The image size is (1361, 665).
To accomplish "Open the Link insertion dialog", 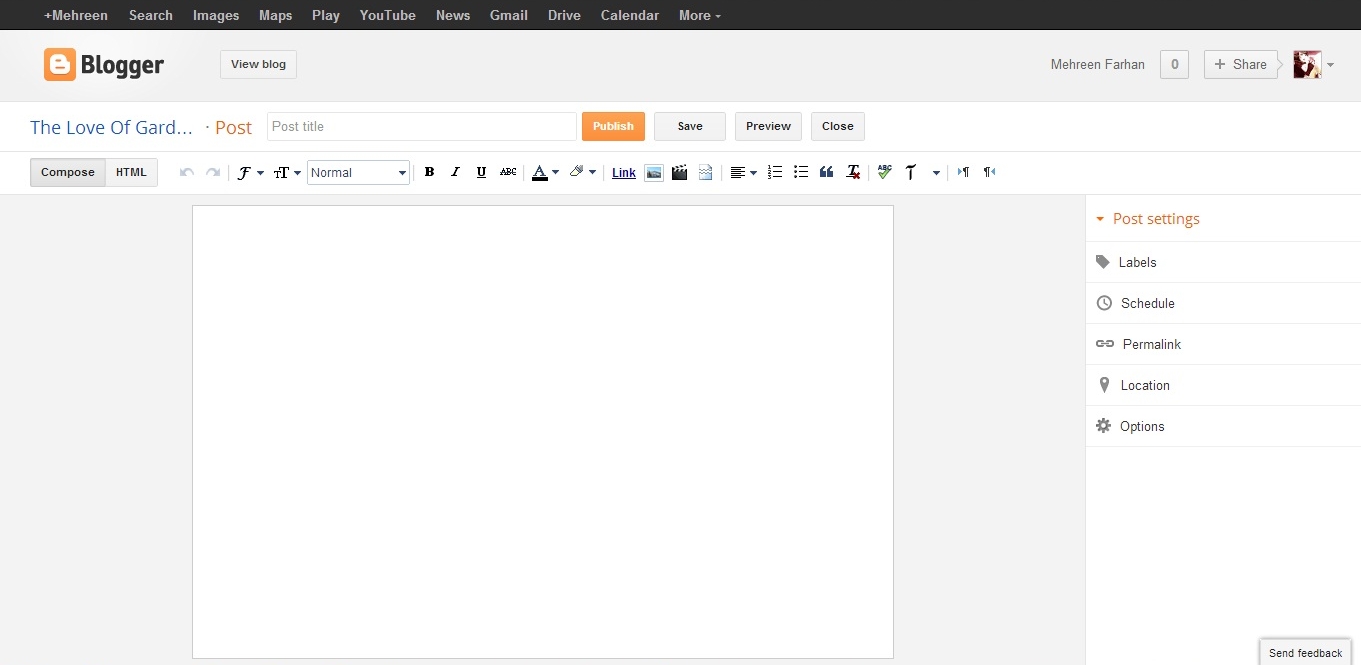I will click(623, 172).
